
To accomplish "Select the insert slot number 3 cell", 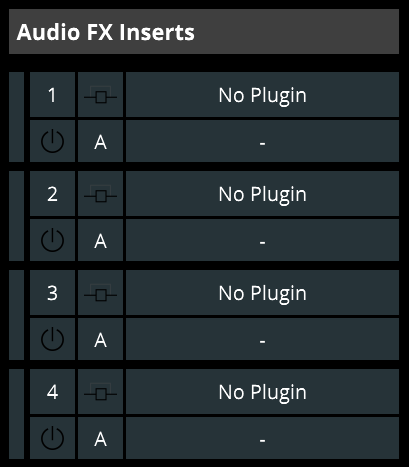I will (52, 293).
